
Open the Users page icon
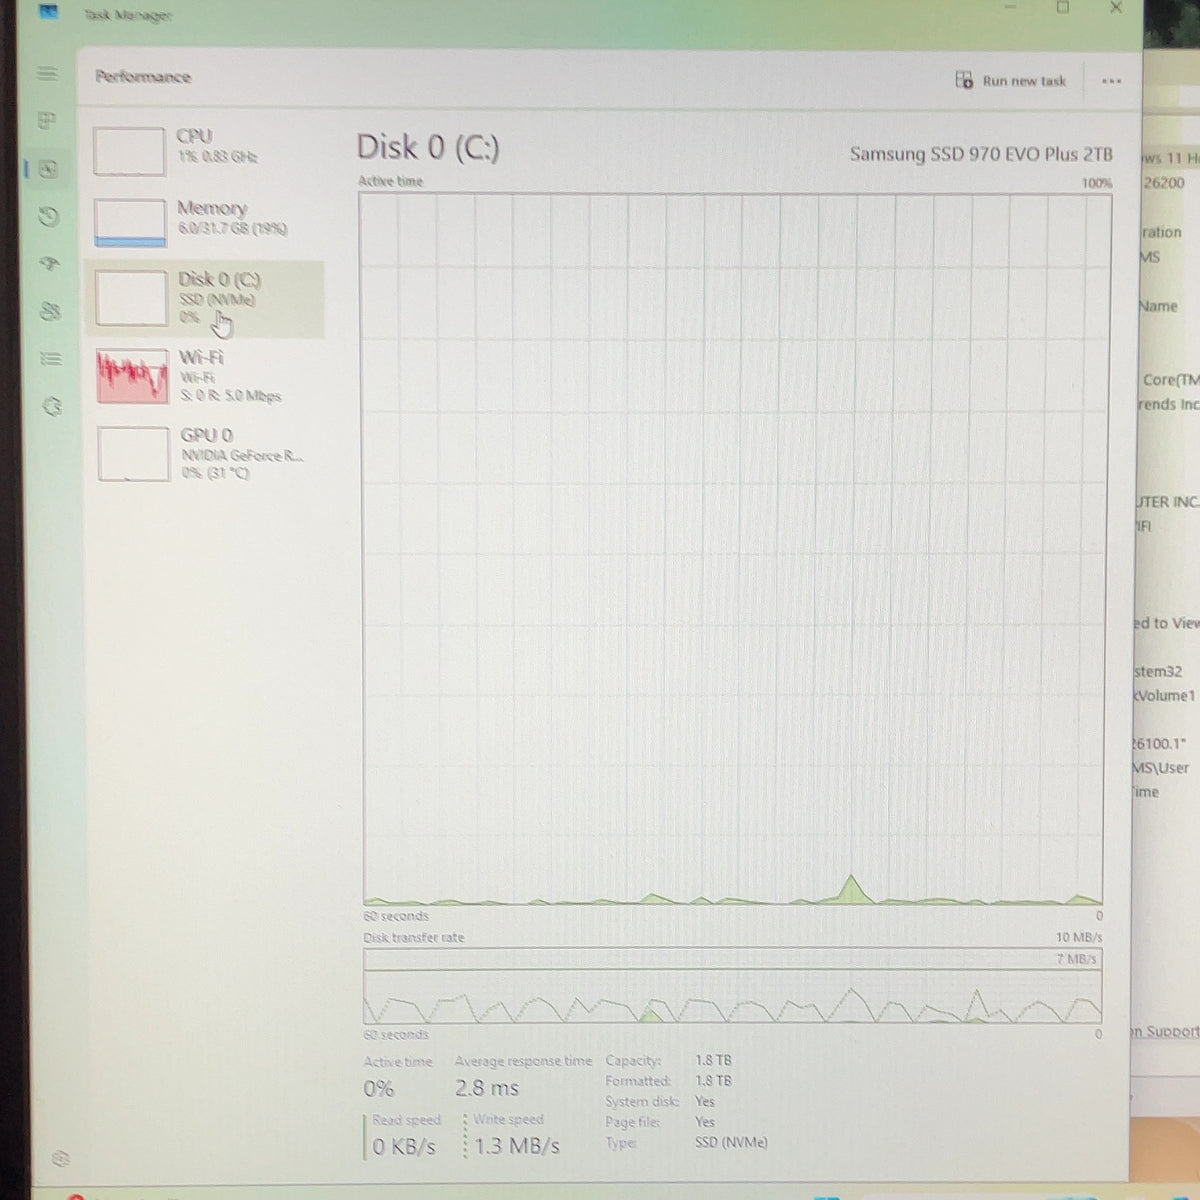pos(50,312)
